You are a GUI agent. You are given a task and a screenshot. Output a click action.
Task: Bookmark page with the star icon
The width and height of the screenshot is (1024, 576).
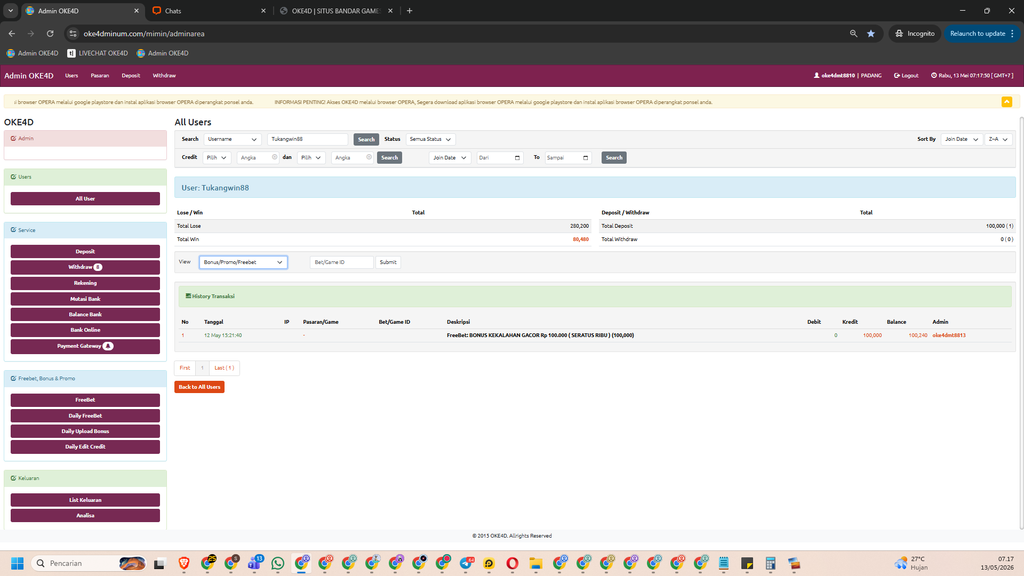point(871,33)
